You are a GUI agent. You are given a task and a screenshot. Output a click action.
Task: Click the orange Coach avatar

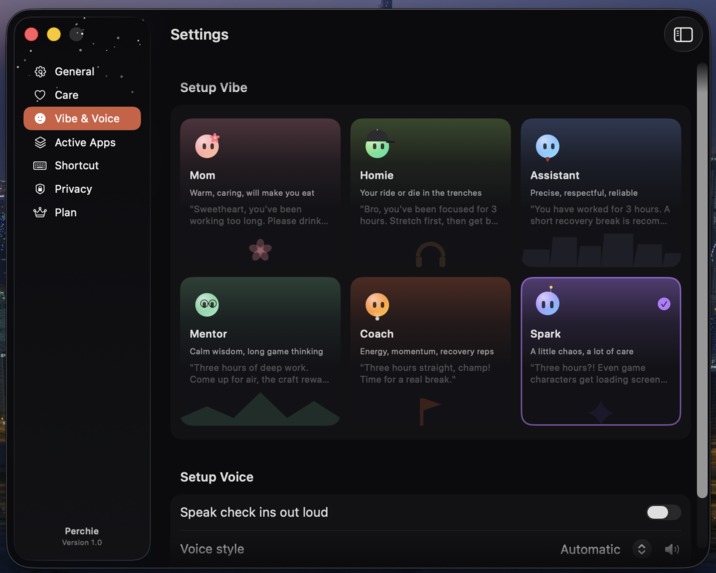coord(377,305)
